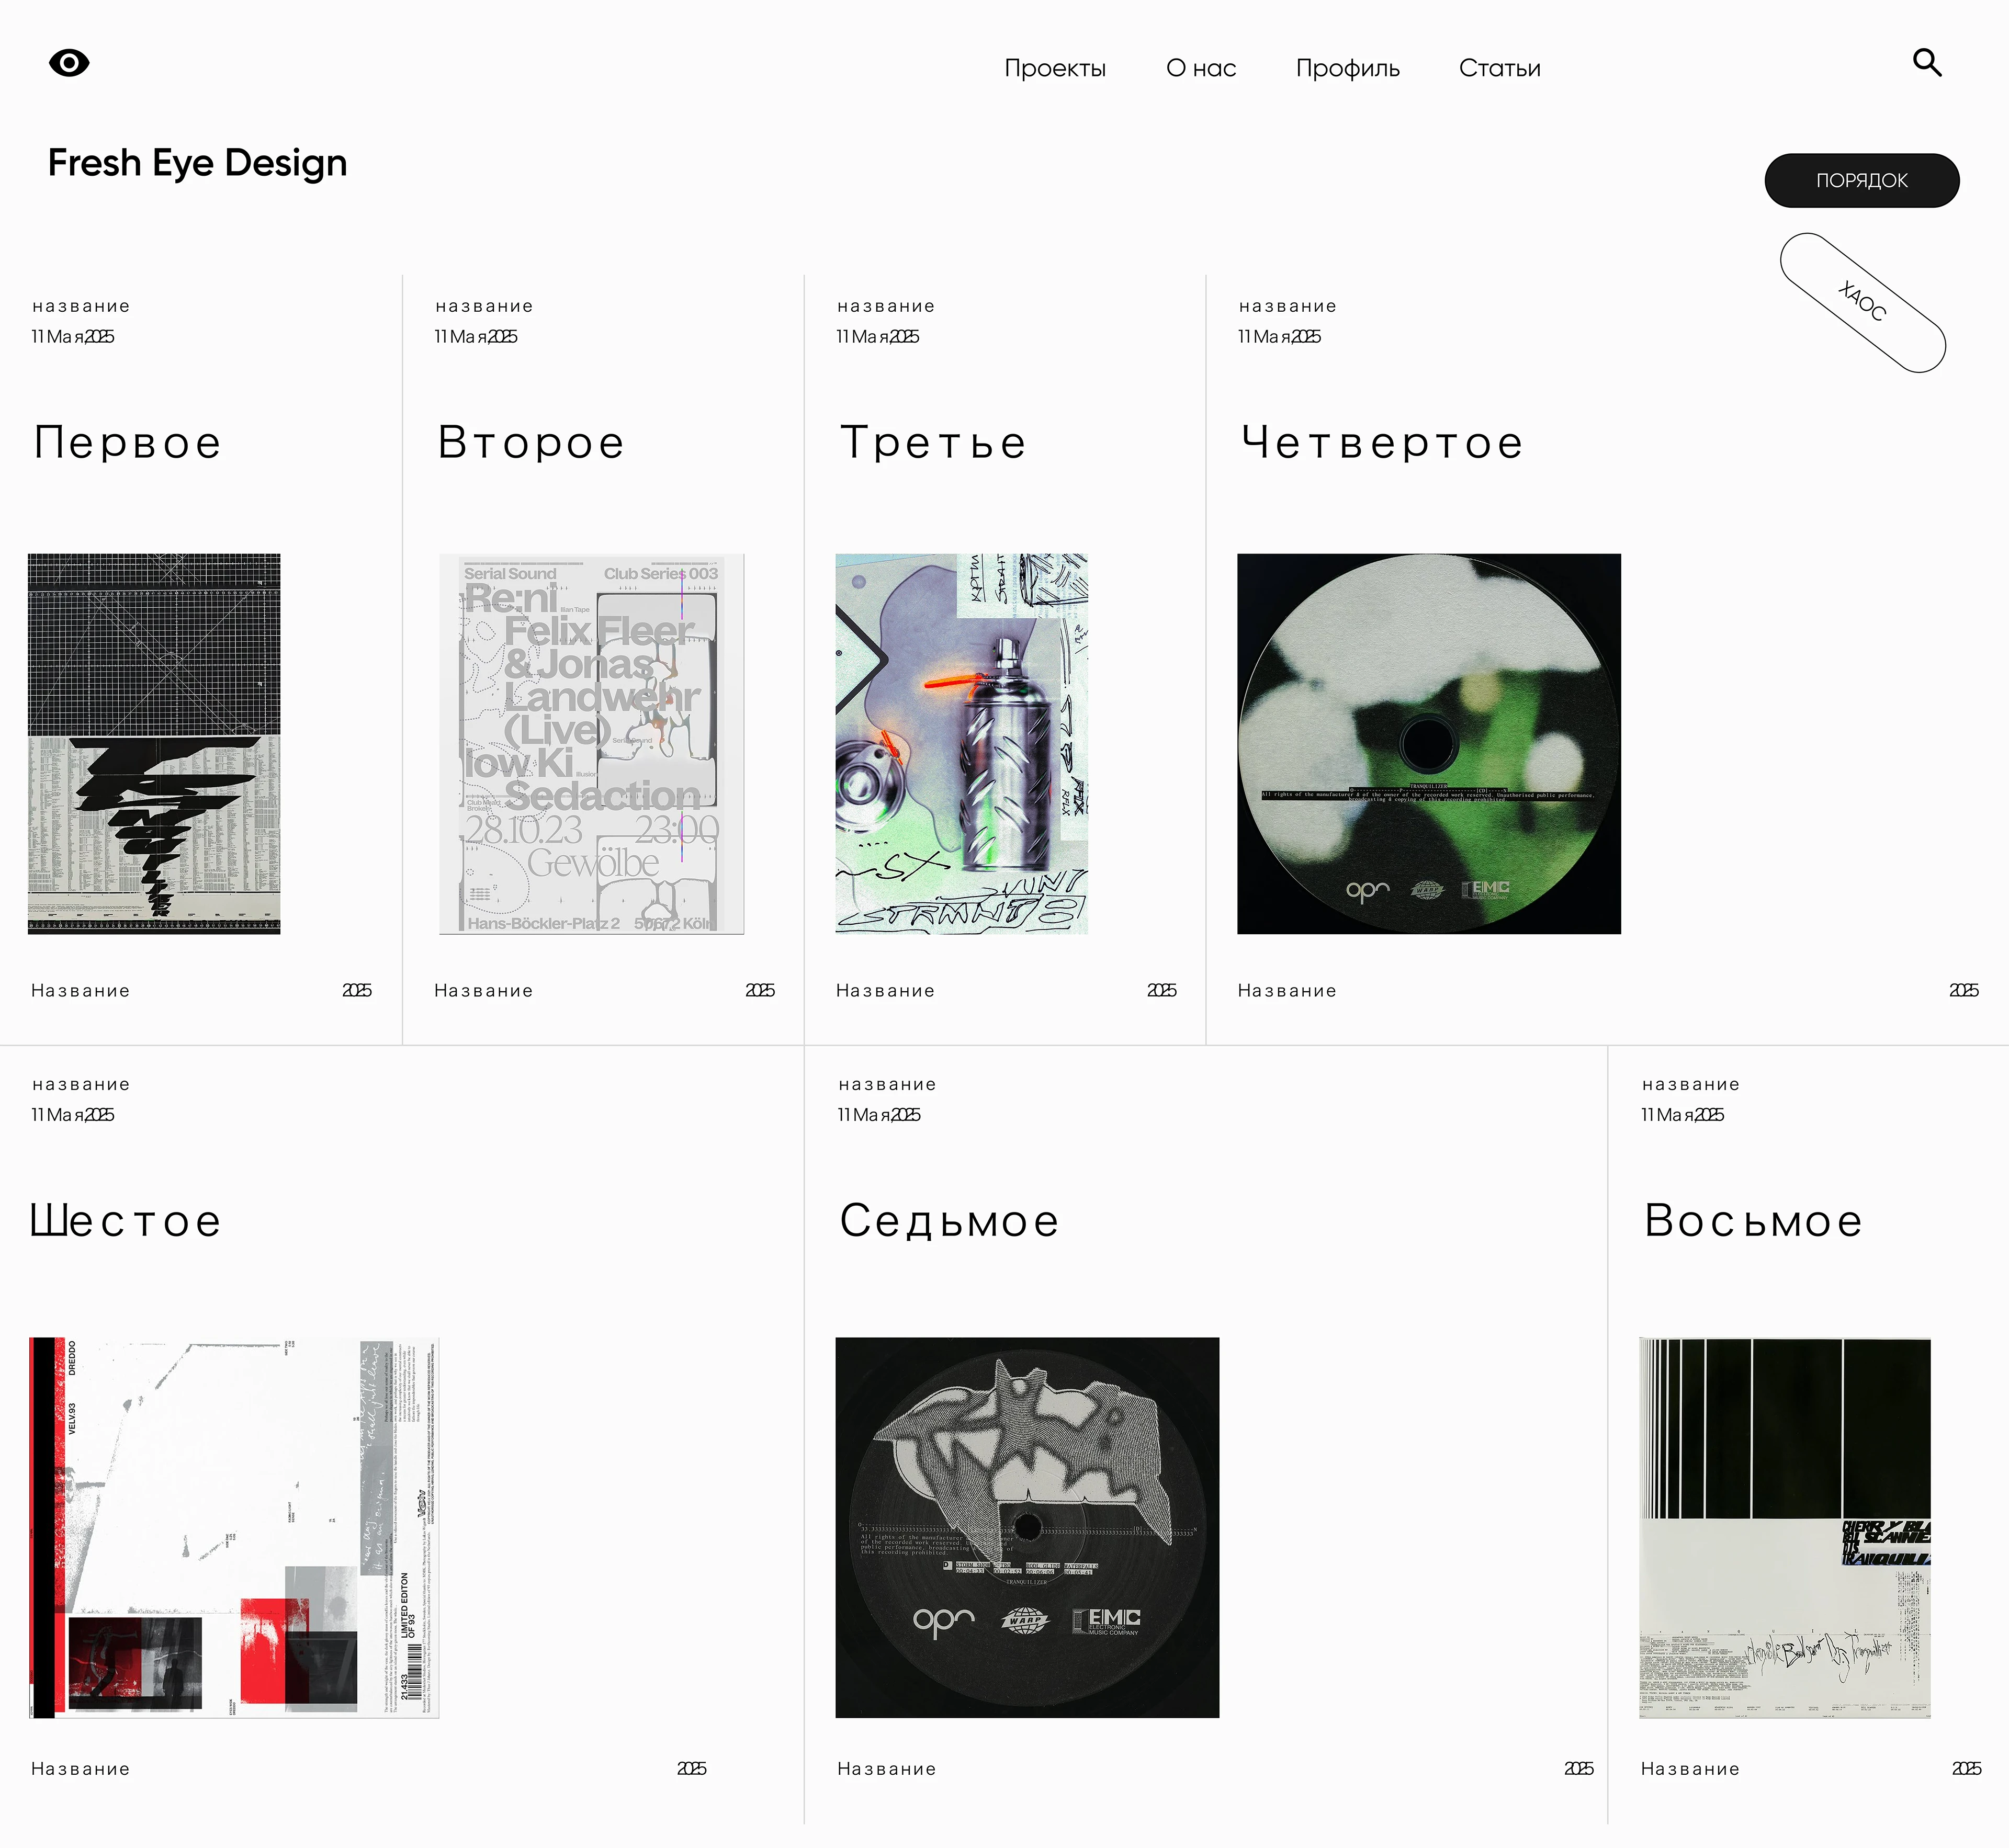The width and height of the screenshot is (2009, 1848).
Task: Open the Профиль menu item
Action: tap(1347, 68)
